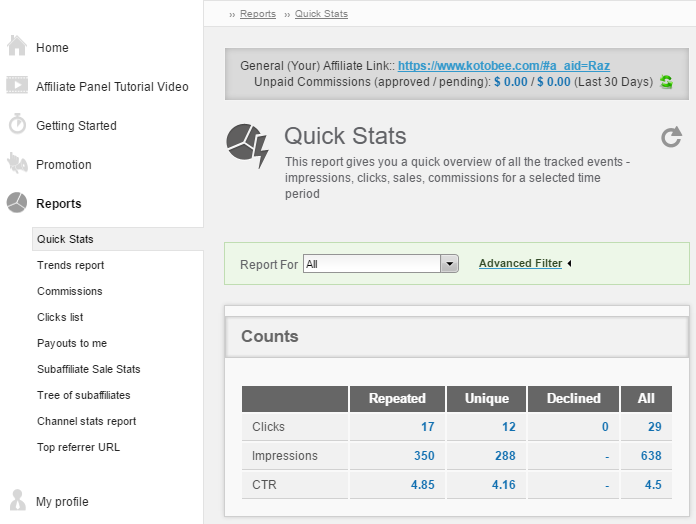Click the Getting Started stopwatch icon

click(x=17, y=125)
